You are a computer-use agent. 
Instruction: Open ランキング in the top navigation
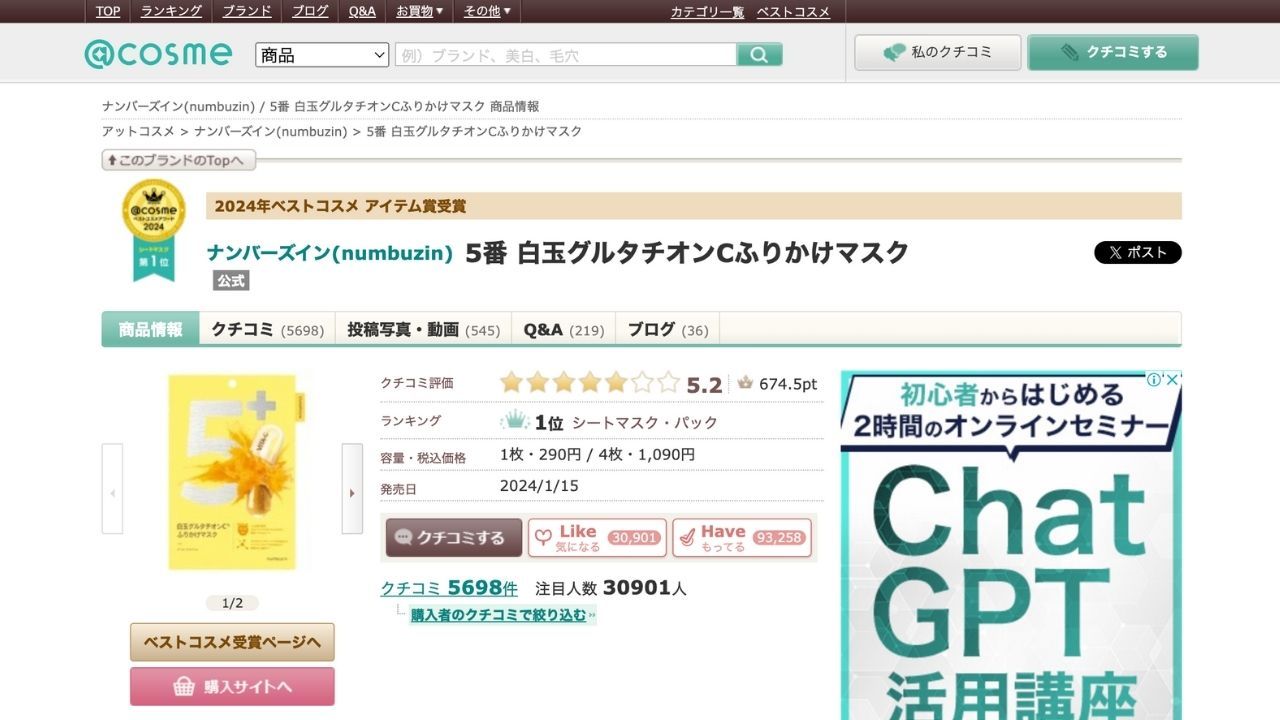click(171, 11)
